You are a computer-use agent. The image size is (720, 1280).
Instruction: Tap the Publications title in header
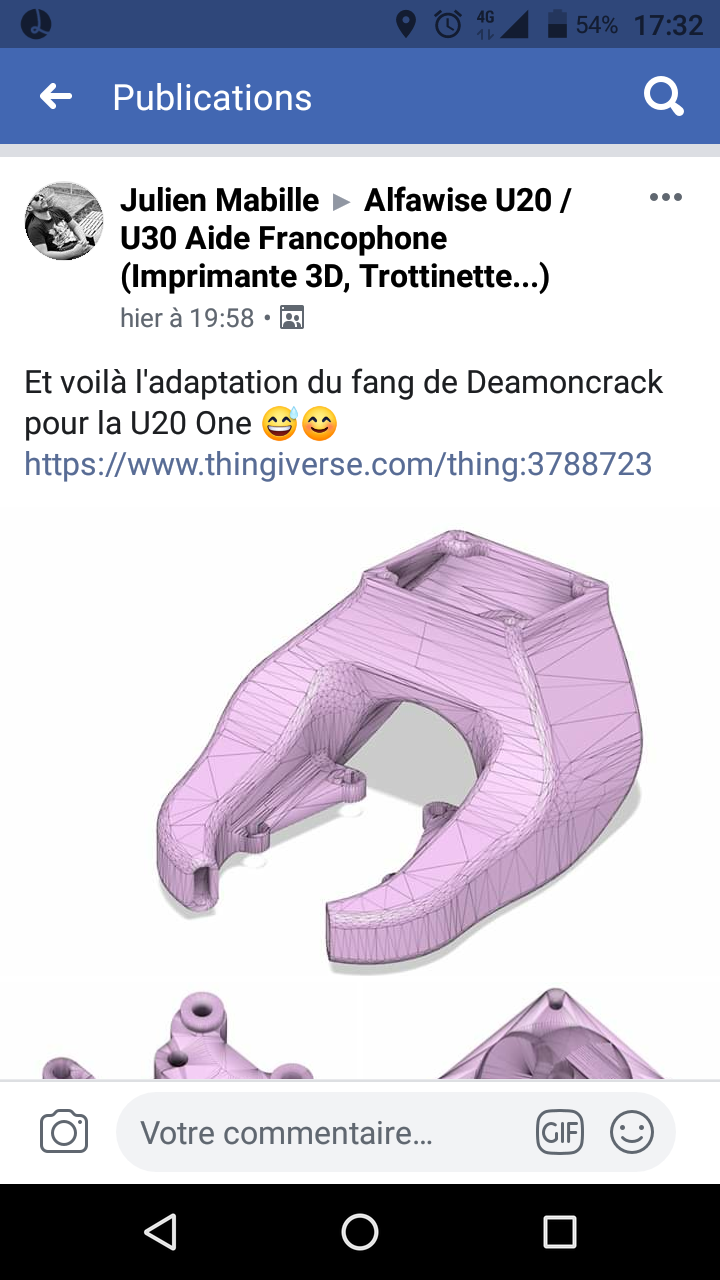pyautogui.click(x=212, y=97)
